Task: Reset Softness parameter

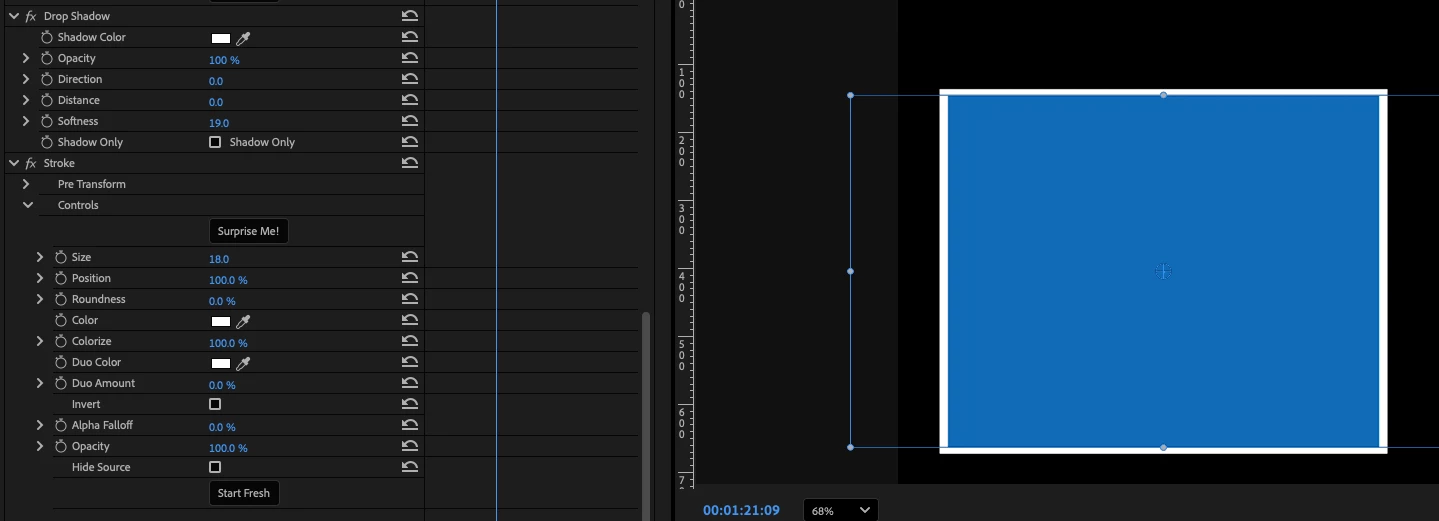Action: point(410,121)
